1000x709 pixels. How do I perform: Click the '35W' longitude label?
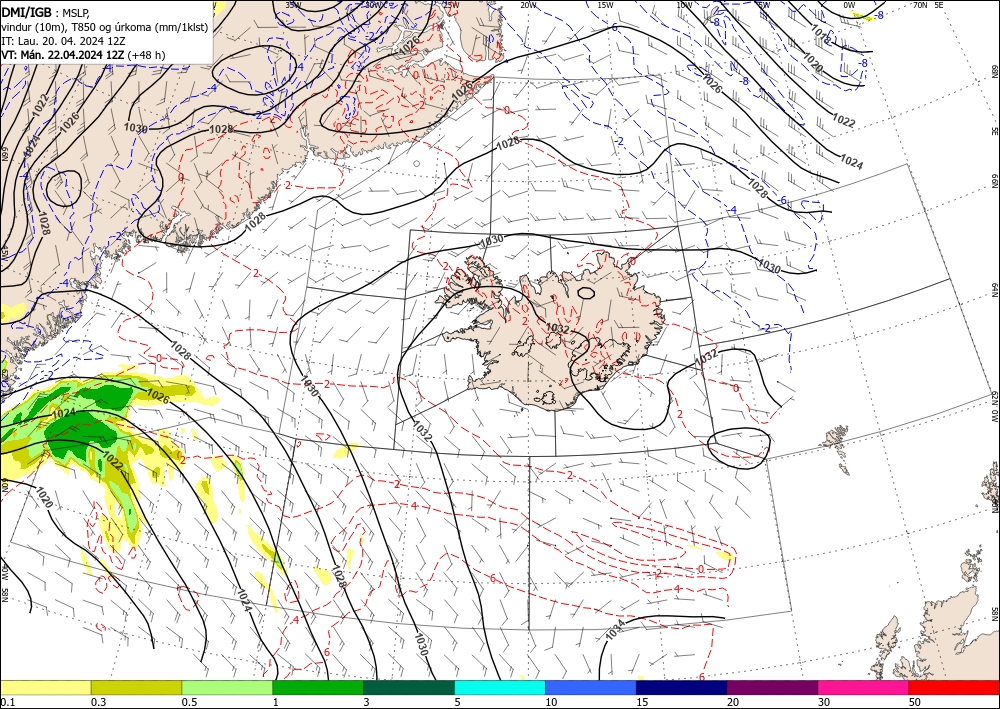point(293,5)
